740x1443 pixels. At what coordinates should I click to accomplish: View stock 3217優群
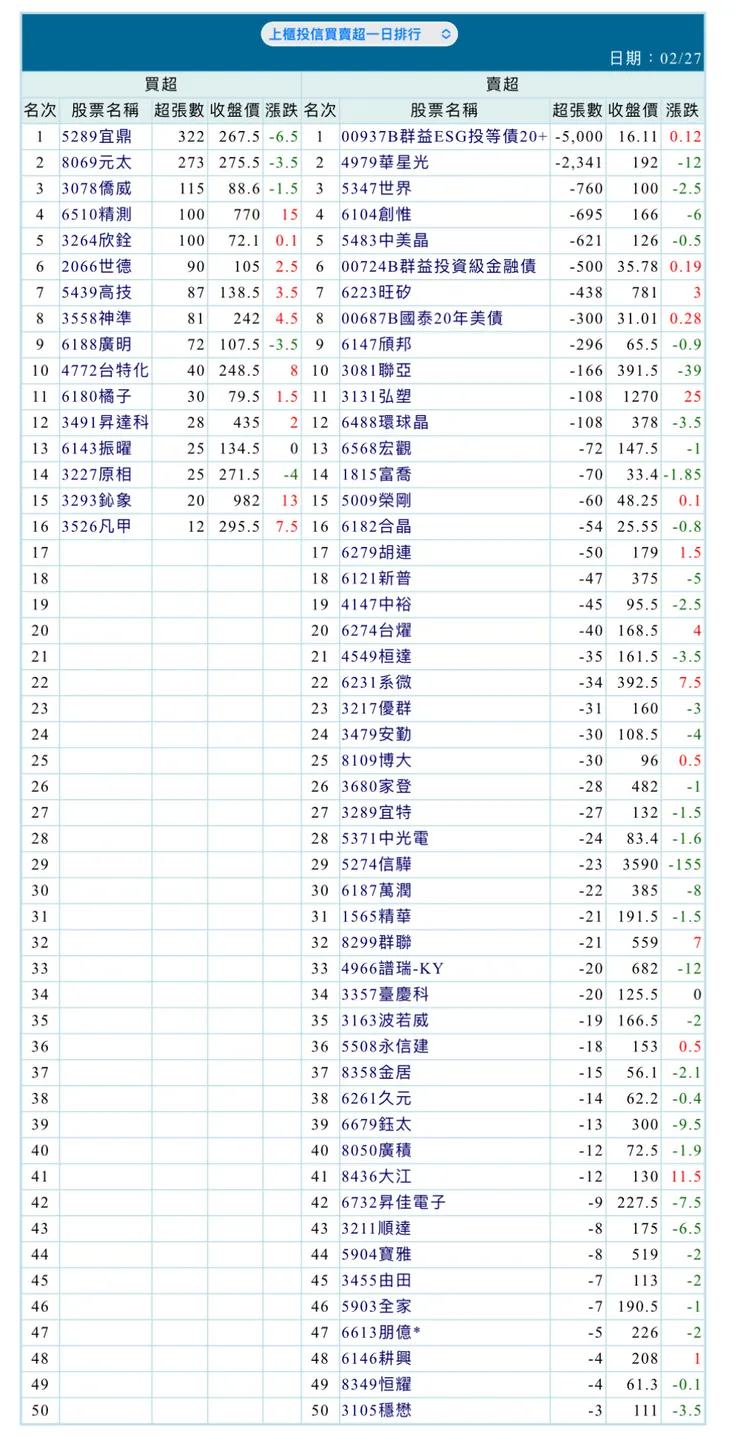376,708
